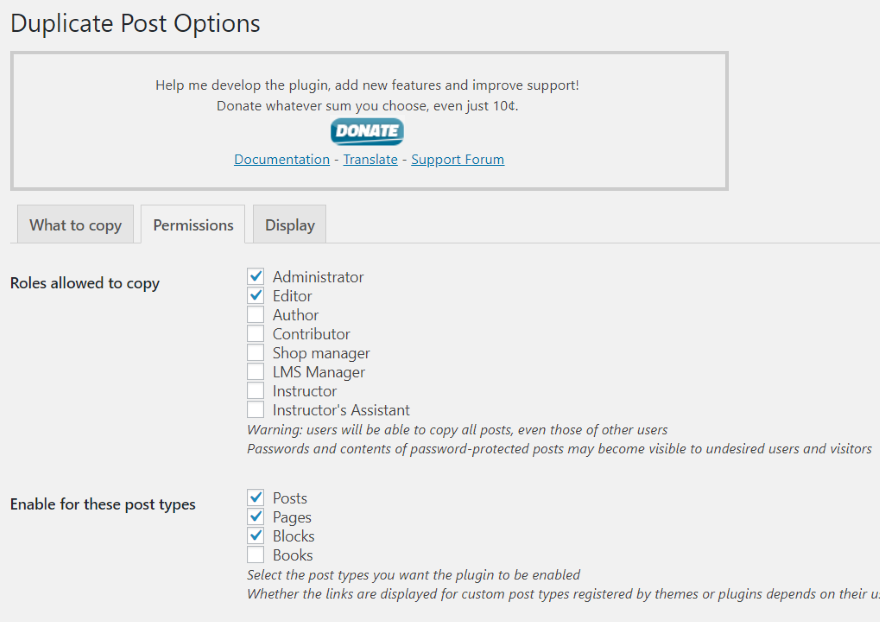Tick the LMS Manager checkbox

pyautogui.click(x=256, y=372)
